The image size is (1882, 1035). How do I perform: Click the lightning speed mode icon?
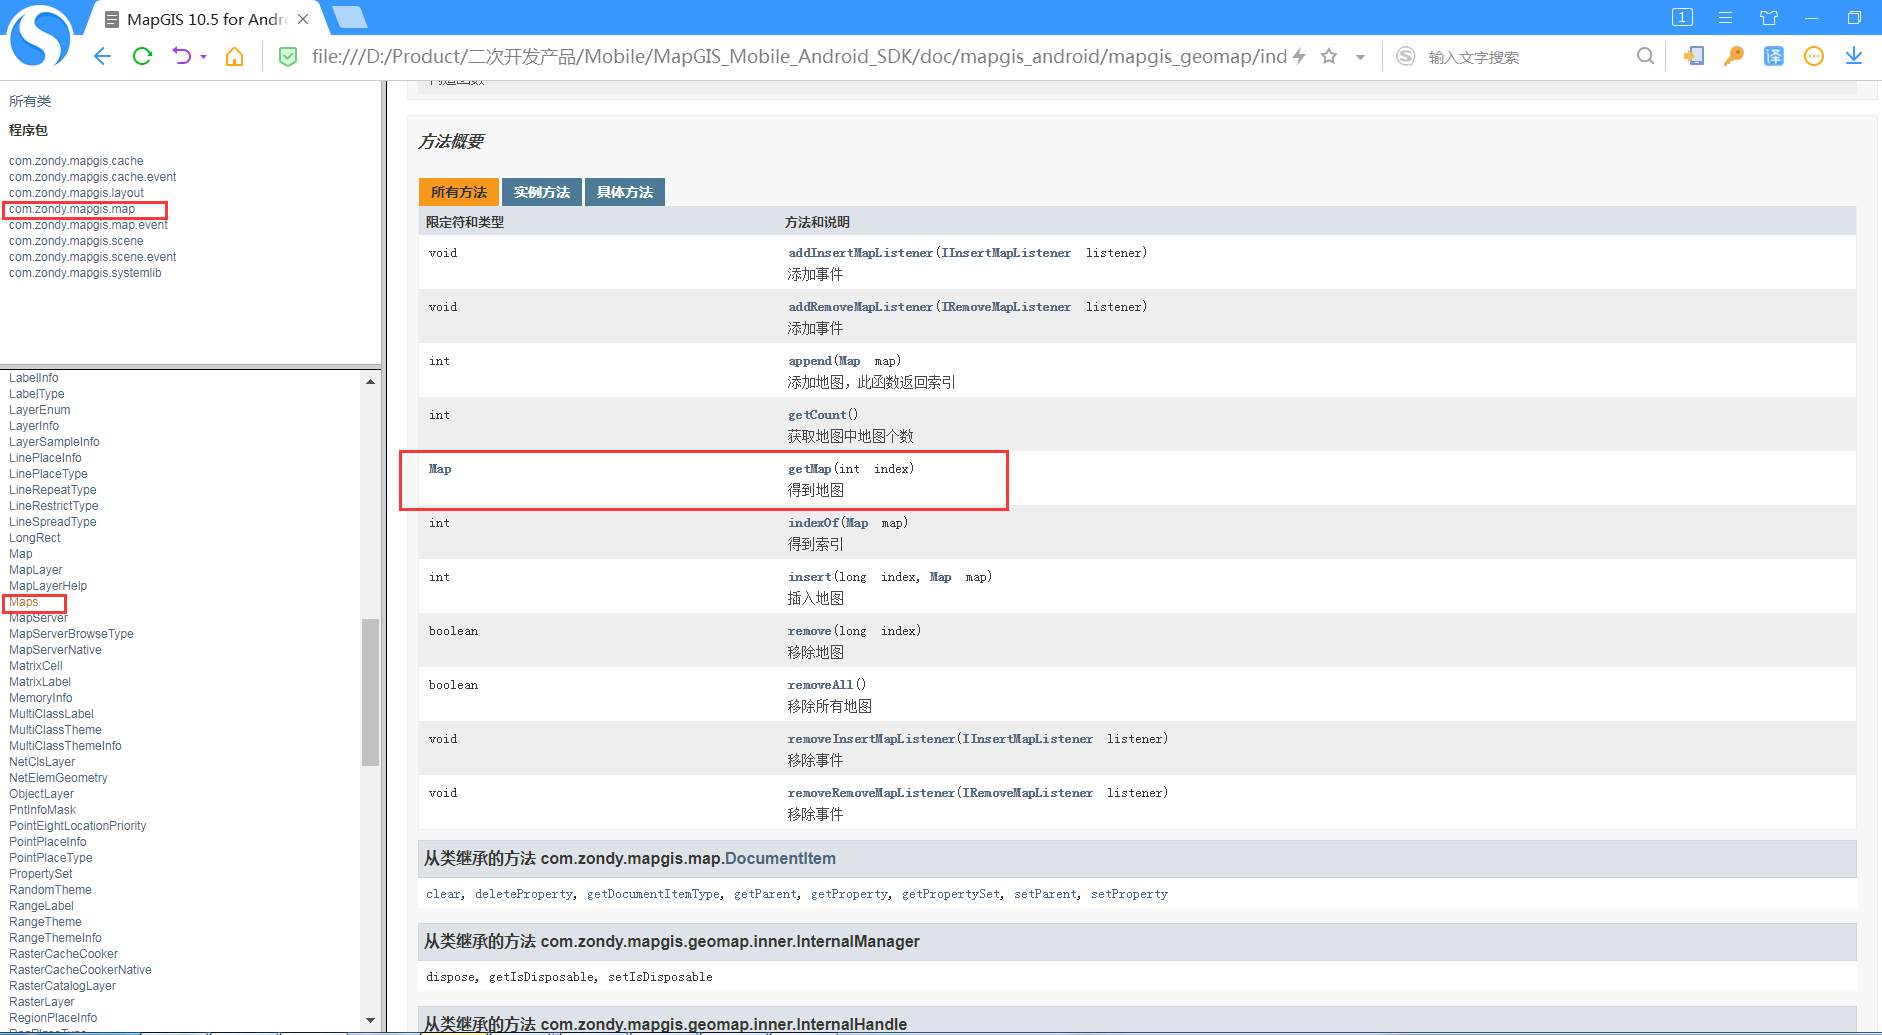[1299, 56]
